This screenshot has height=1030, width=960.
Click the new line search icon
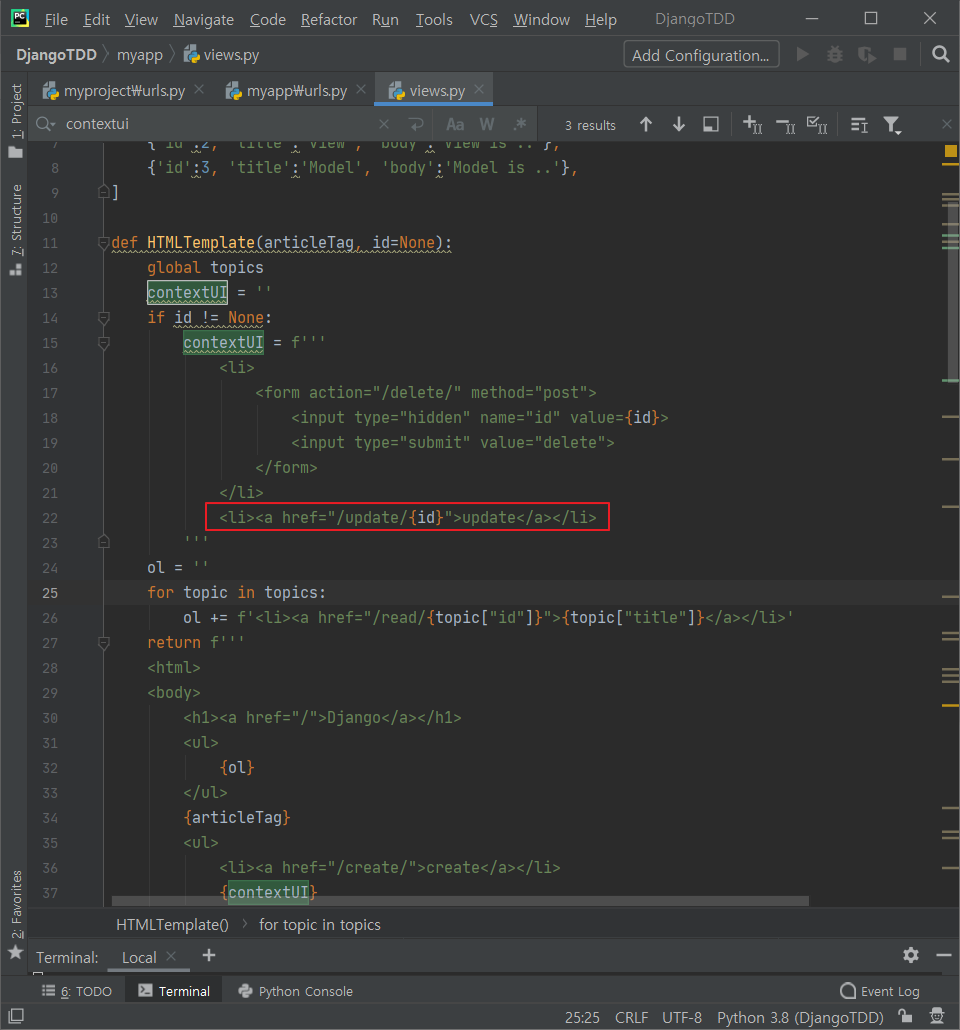pyautogui.click(x=416, y=124)
